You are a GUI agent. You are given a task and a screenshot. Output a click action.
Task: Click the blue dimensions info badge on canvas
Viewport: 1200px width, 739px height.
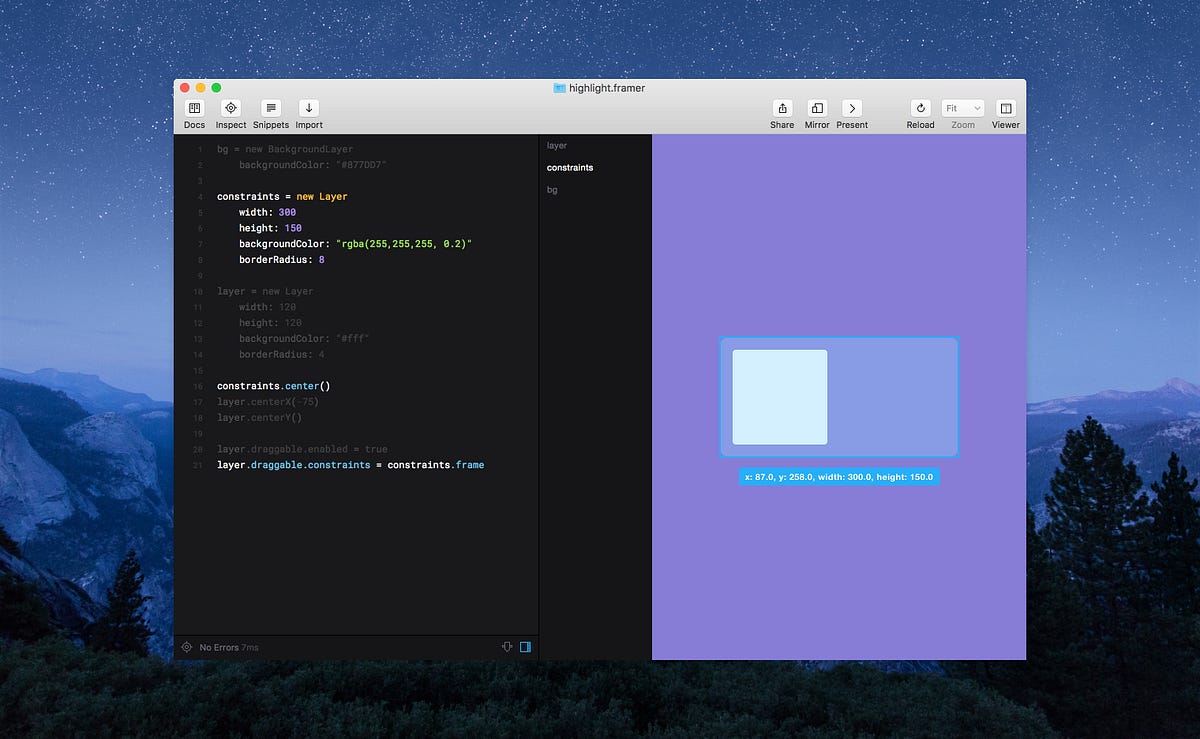pos(839,477)
